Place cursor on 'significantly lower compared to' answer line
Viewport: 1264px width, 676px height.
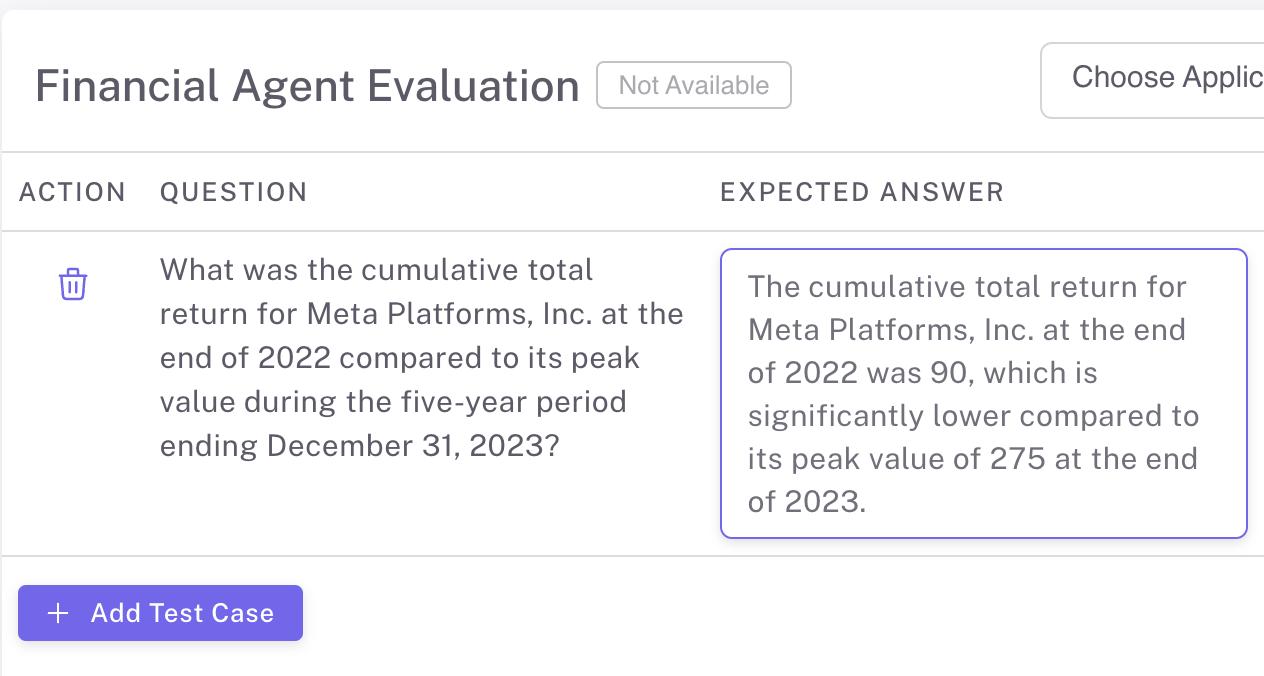click(973, 416)
